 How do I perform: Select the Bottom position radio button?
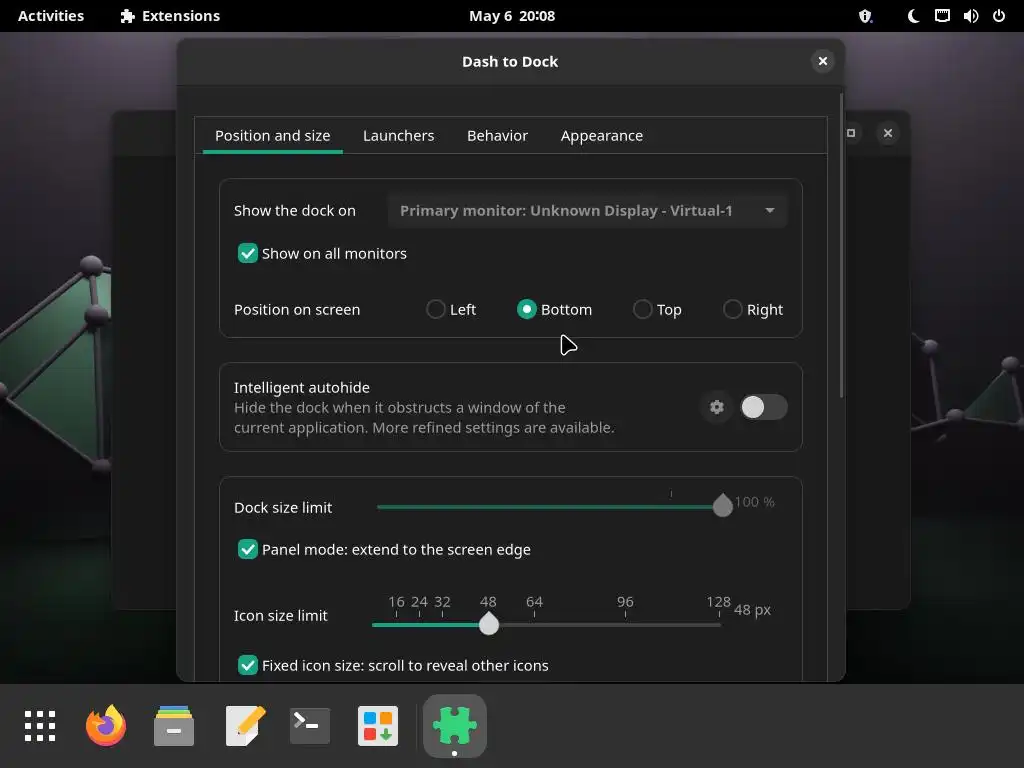point(526,310)
